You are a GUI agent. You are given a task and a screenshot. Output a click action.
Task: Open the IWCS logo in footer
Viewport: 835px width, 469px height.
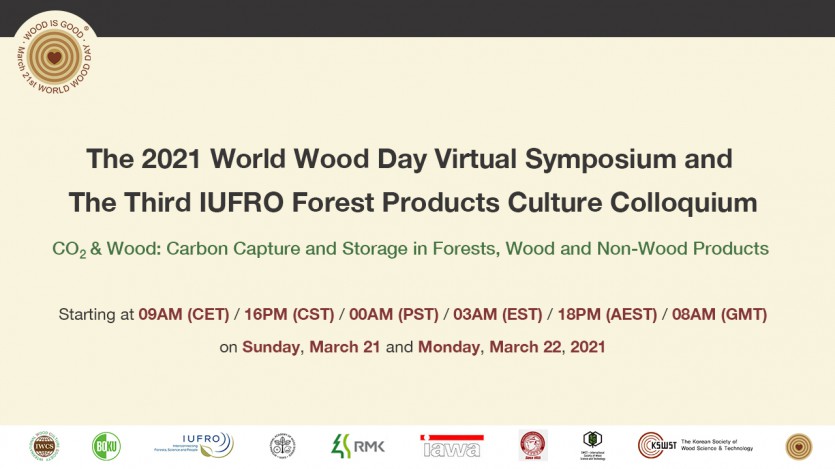tap(44, 446)
